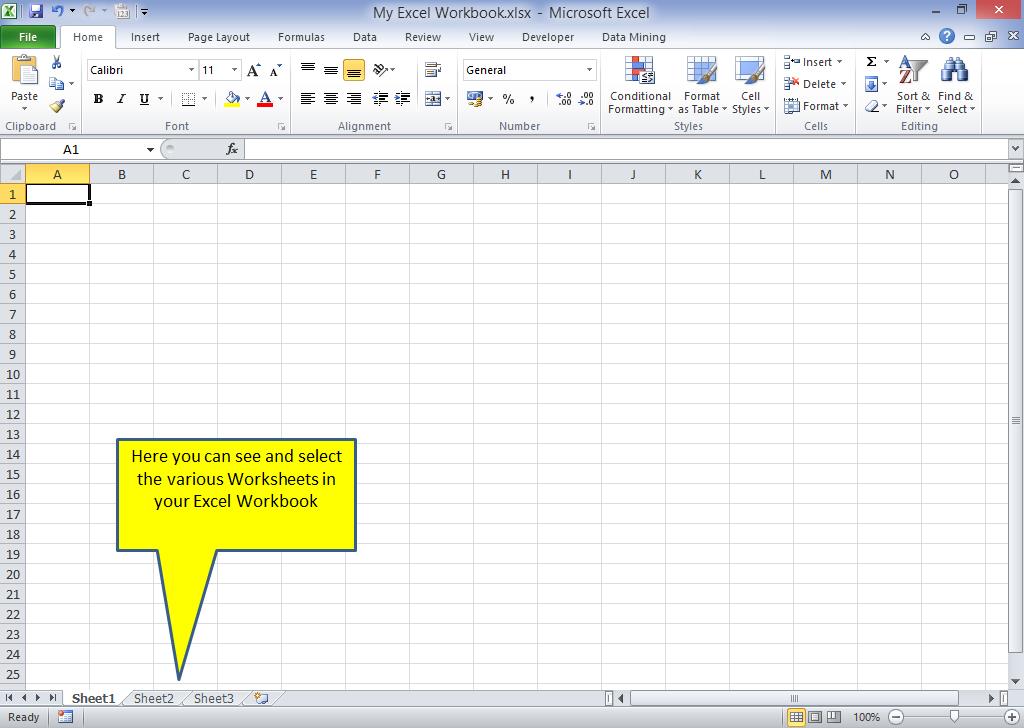The height and width of the screenshot is (728, 1024).
Task: Open the Help question mark icon
Action: coord(947,37)
